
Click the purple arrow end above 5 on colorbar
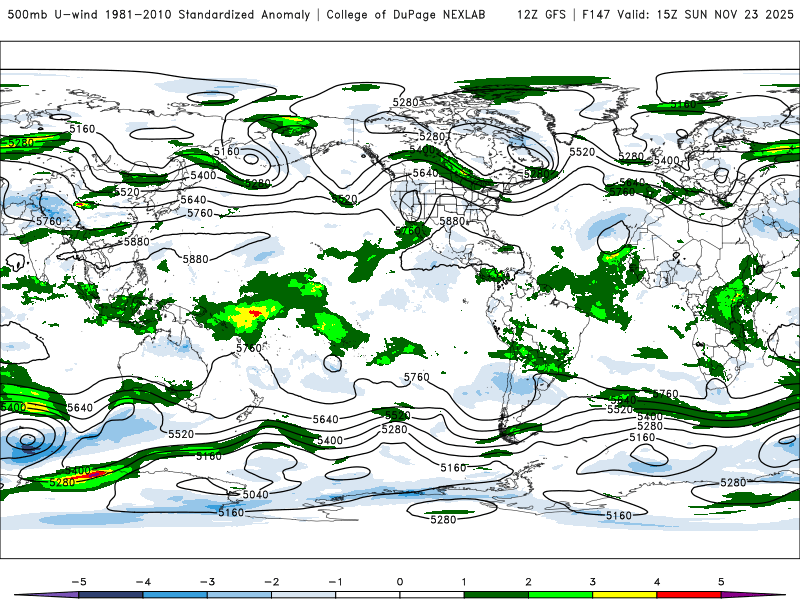753,595
